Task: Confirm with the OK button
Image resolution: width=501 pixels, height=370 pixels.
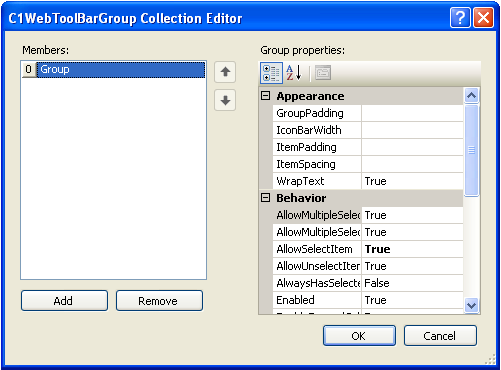Action: pyautogui.click(x=359, y=336)
